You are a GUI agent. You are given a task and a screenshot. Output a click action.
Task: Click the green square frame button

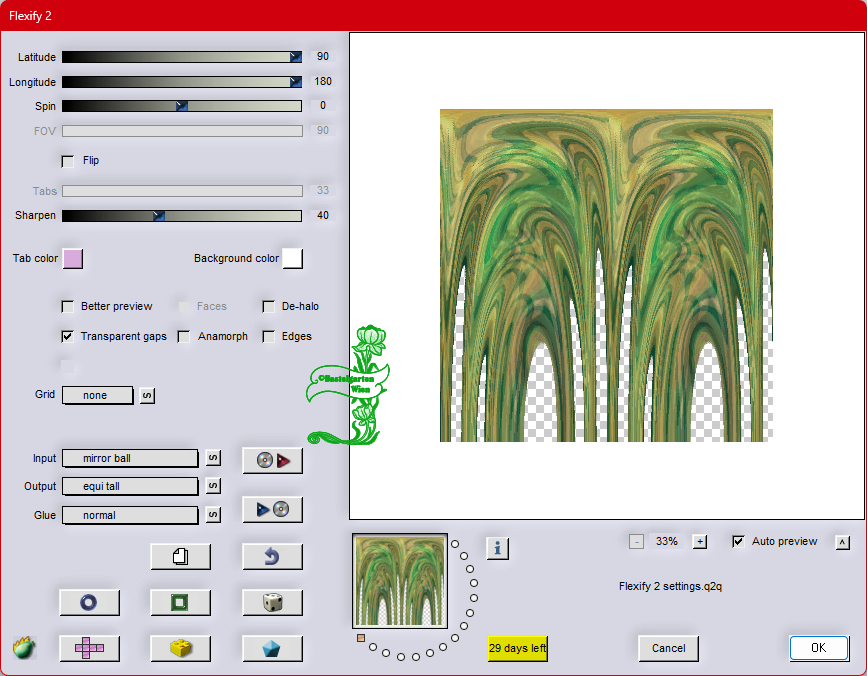[180, 602]
